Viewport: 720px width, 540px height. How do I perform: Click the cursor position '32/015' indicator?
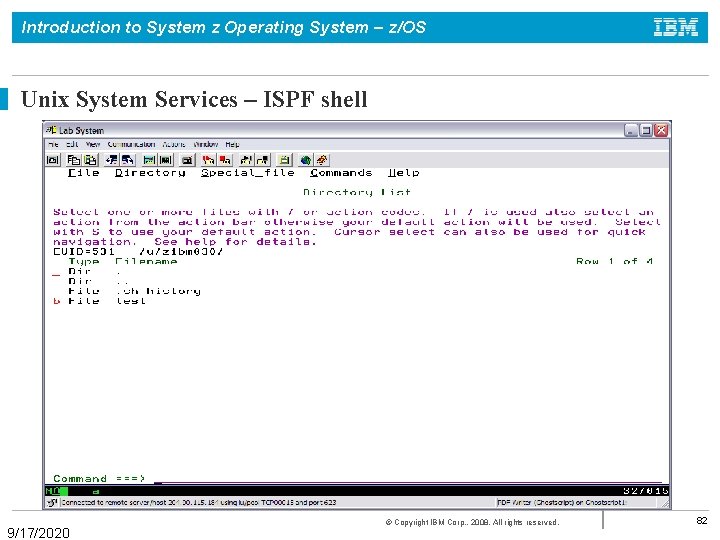pos(646,491)
